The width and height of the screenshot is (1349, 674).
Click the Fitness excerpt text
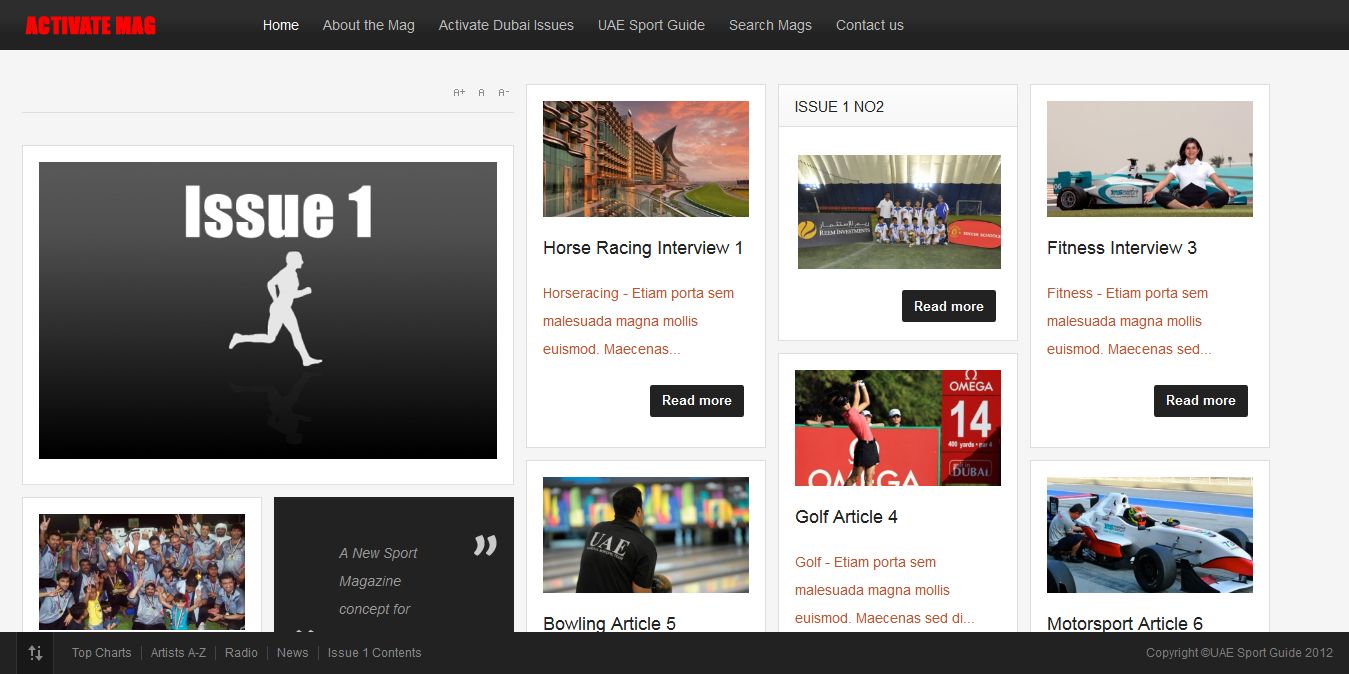1129,321
